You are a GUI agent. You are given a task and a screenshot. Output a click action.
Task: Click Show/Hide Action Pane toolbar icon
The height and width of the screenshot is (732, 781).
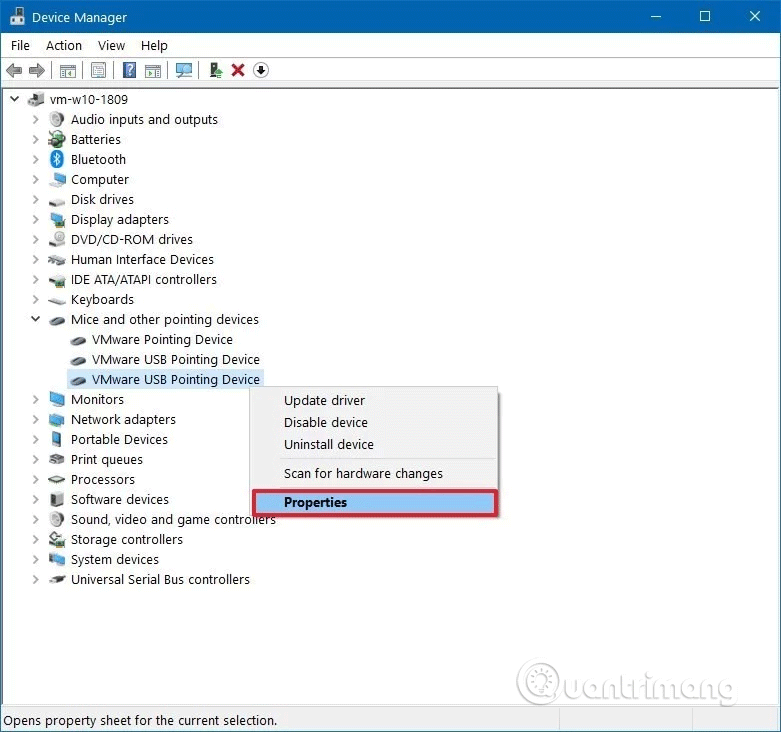point(153,71)
